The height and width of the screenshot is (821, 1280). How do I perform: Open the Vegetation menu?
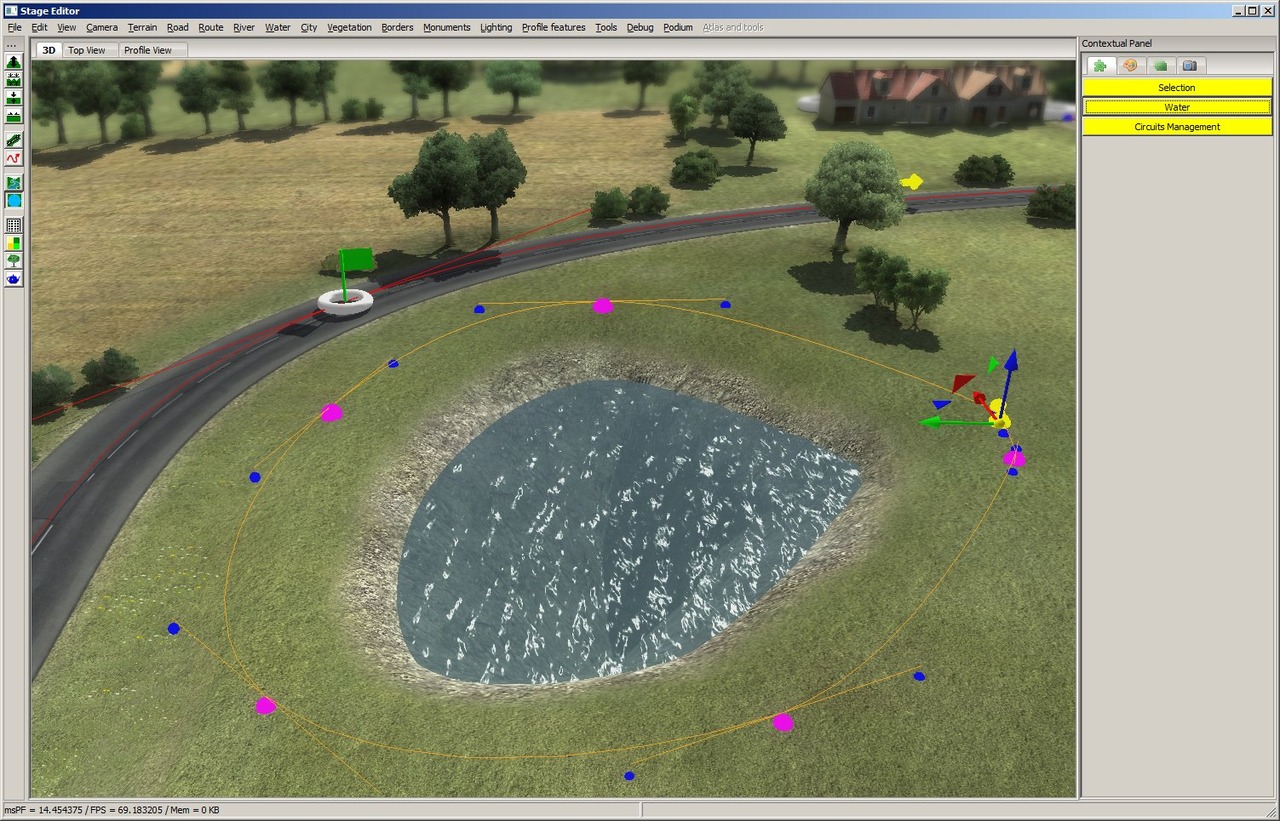point(349,27)
